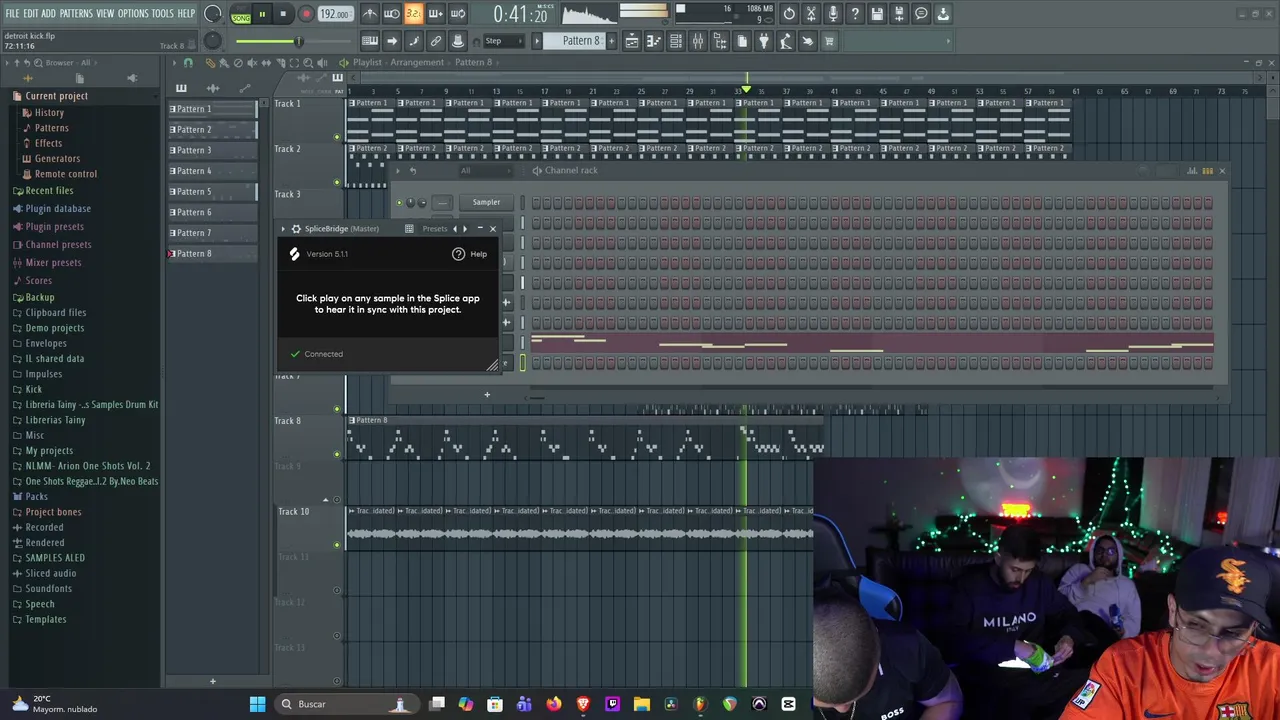The height and width of the screenshot is (720, 1280).
Task: Click the one-click audio recording microphone
Action: click(x=833, y=14)
